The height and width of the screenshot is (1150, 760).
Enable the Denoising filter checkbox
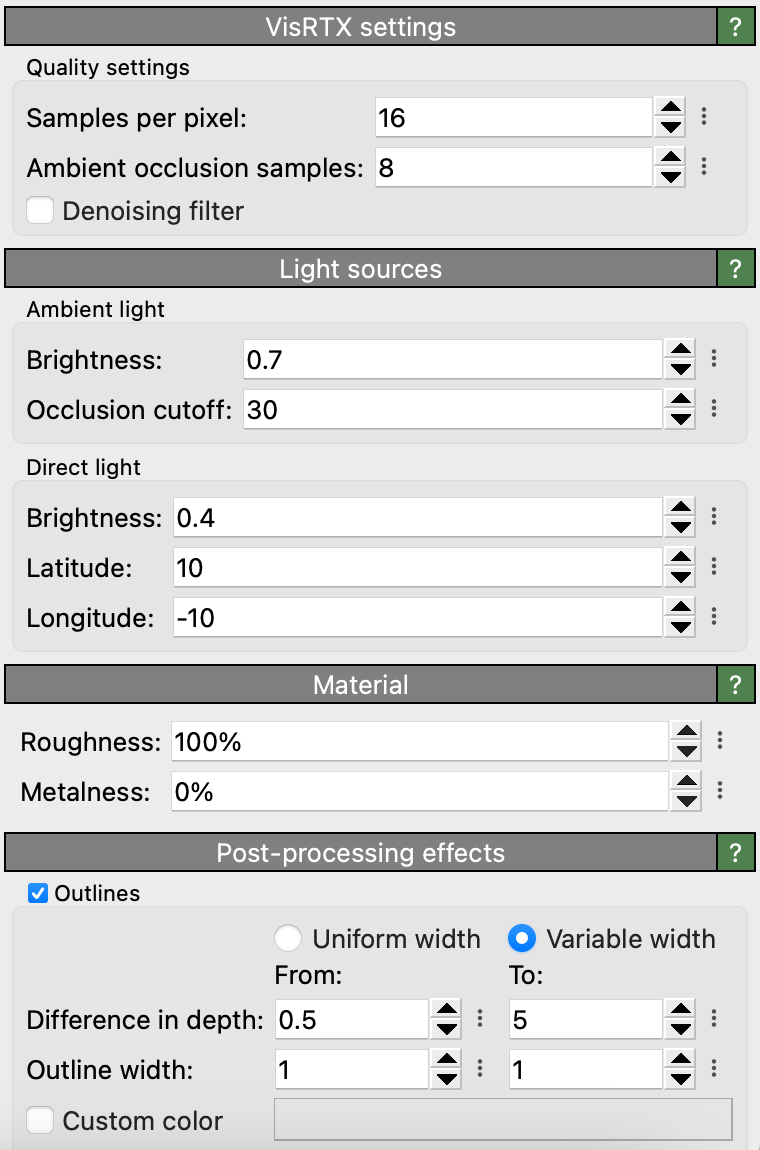click(40, 211)
